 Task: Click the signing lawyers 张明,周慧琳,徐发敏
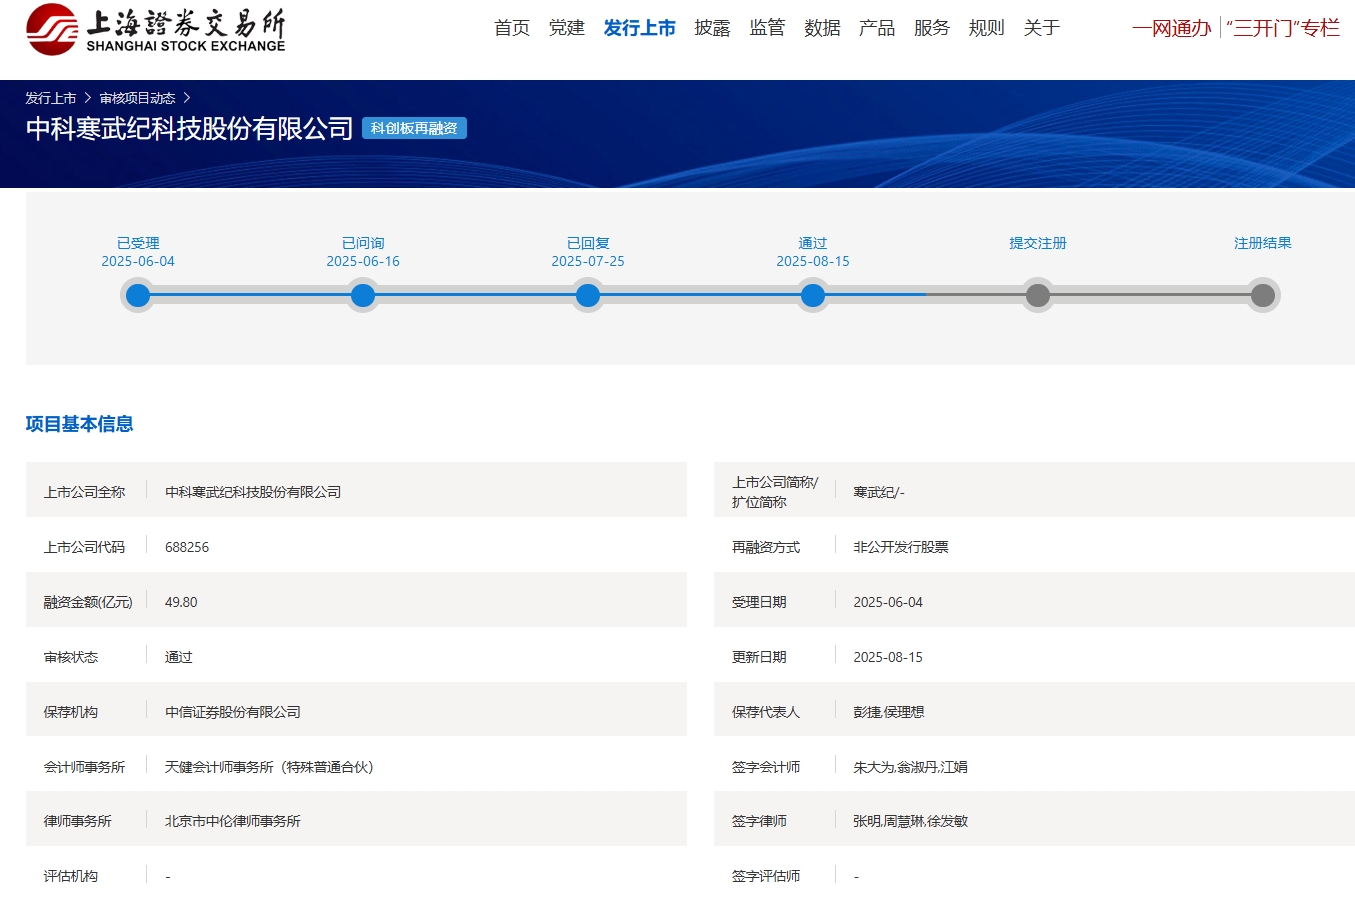pyautogui.click(x=910, y=821)
